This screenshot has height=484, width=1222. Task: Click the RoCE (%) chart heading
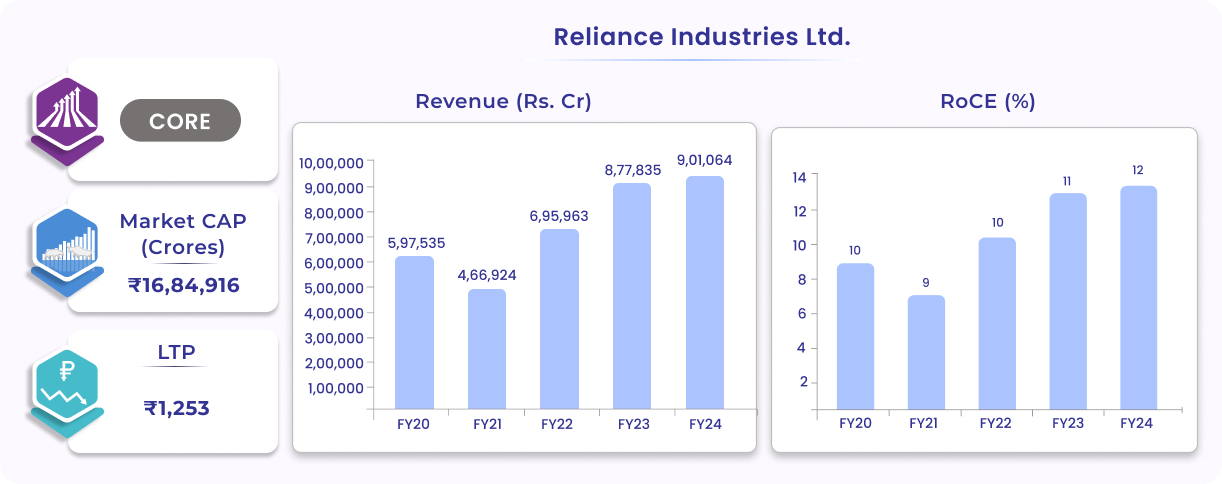coord(987,101)
